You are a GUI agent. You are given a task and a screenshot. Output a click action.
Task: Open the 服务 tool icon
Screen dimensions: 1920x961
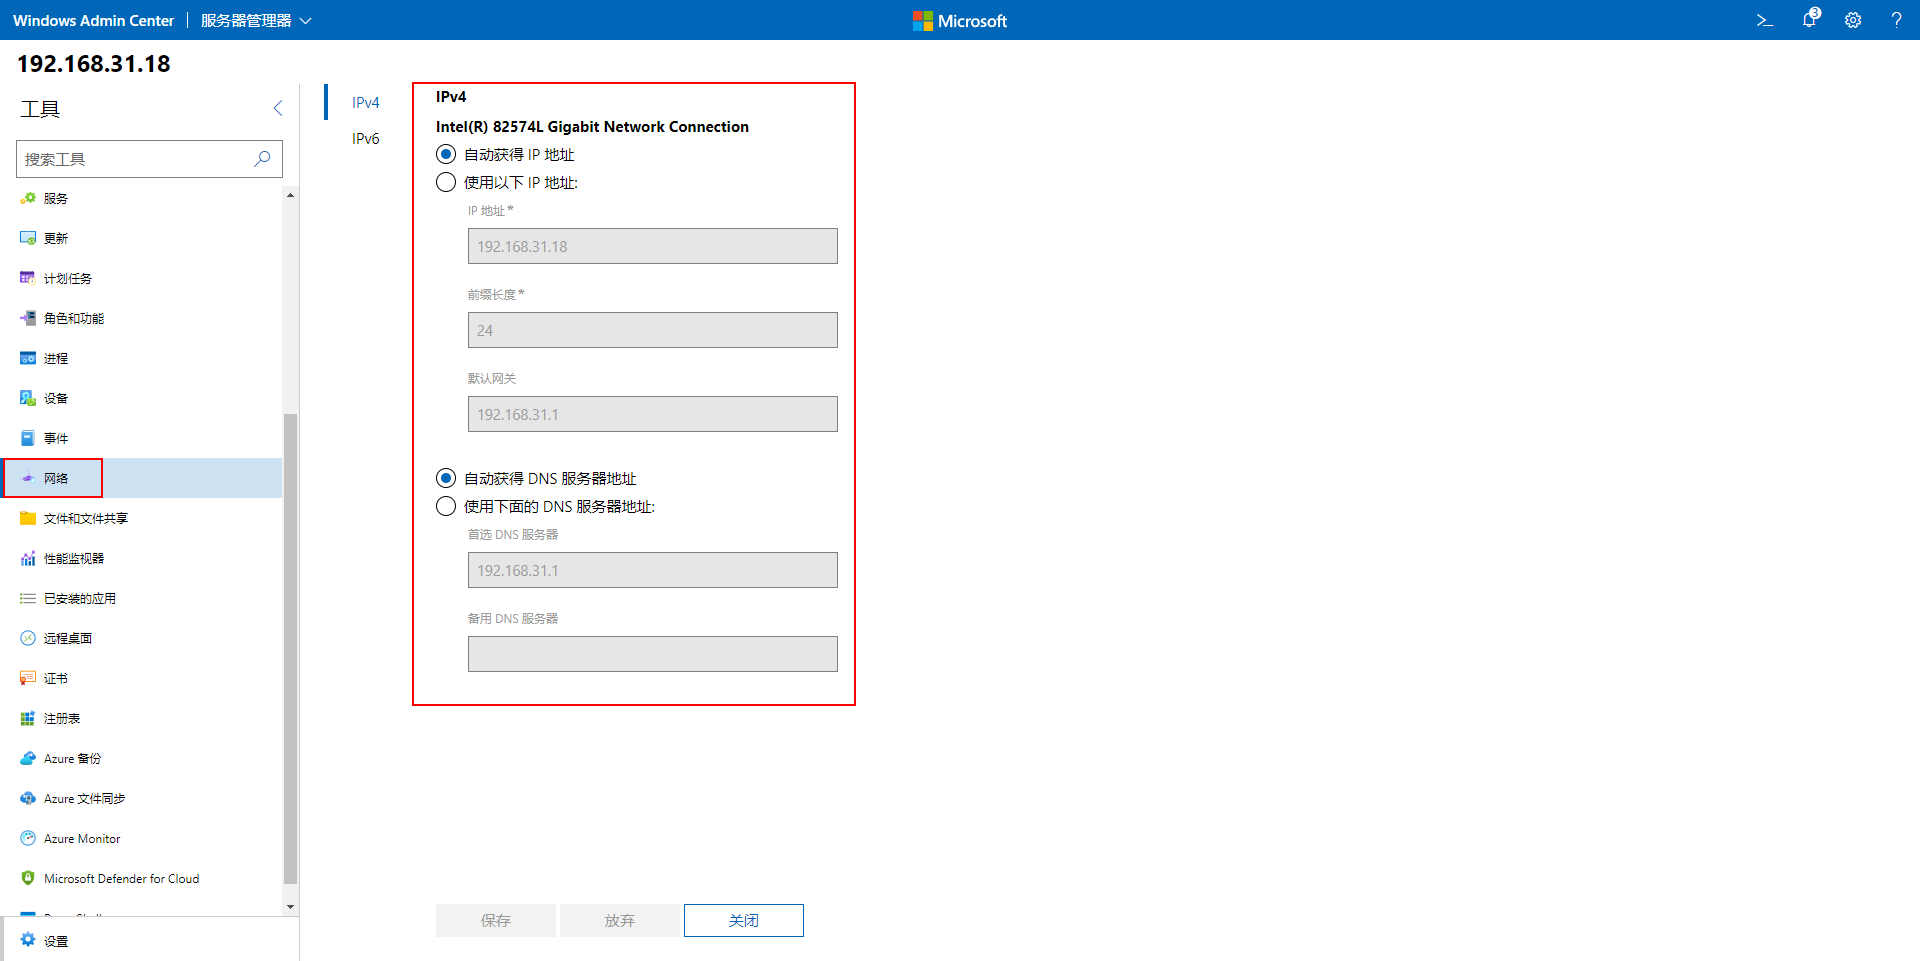click(x=28, y=198)
